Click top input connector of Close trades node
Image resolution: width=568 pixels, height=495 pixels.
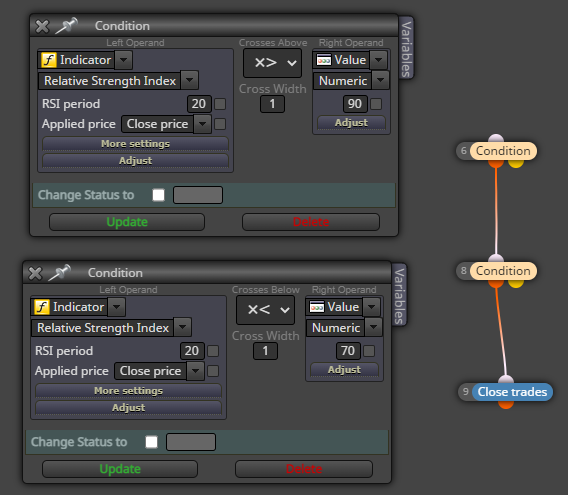pyautogui.click(x=506, y=379)
